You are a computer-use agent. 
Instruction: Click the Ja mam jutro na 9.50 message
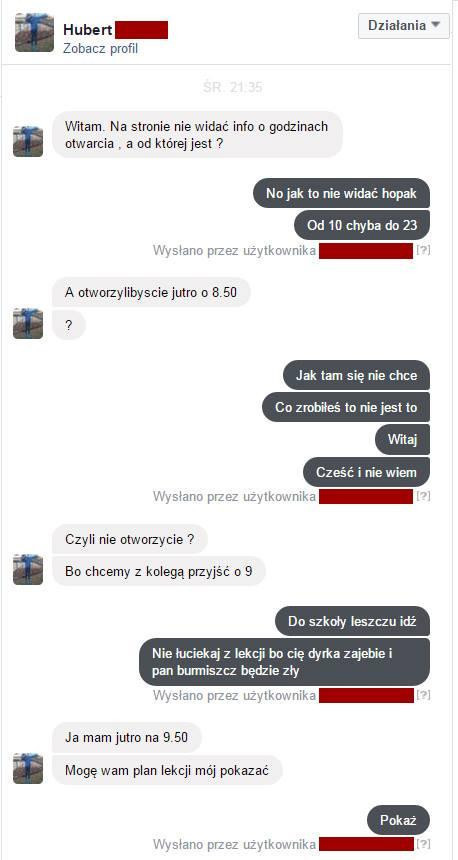click(127, 738)
